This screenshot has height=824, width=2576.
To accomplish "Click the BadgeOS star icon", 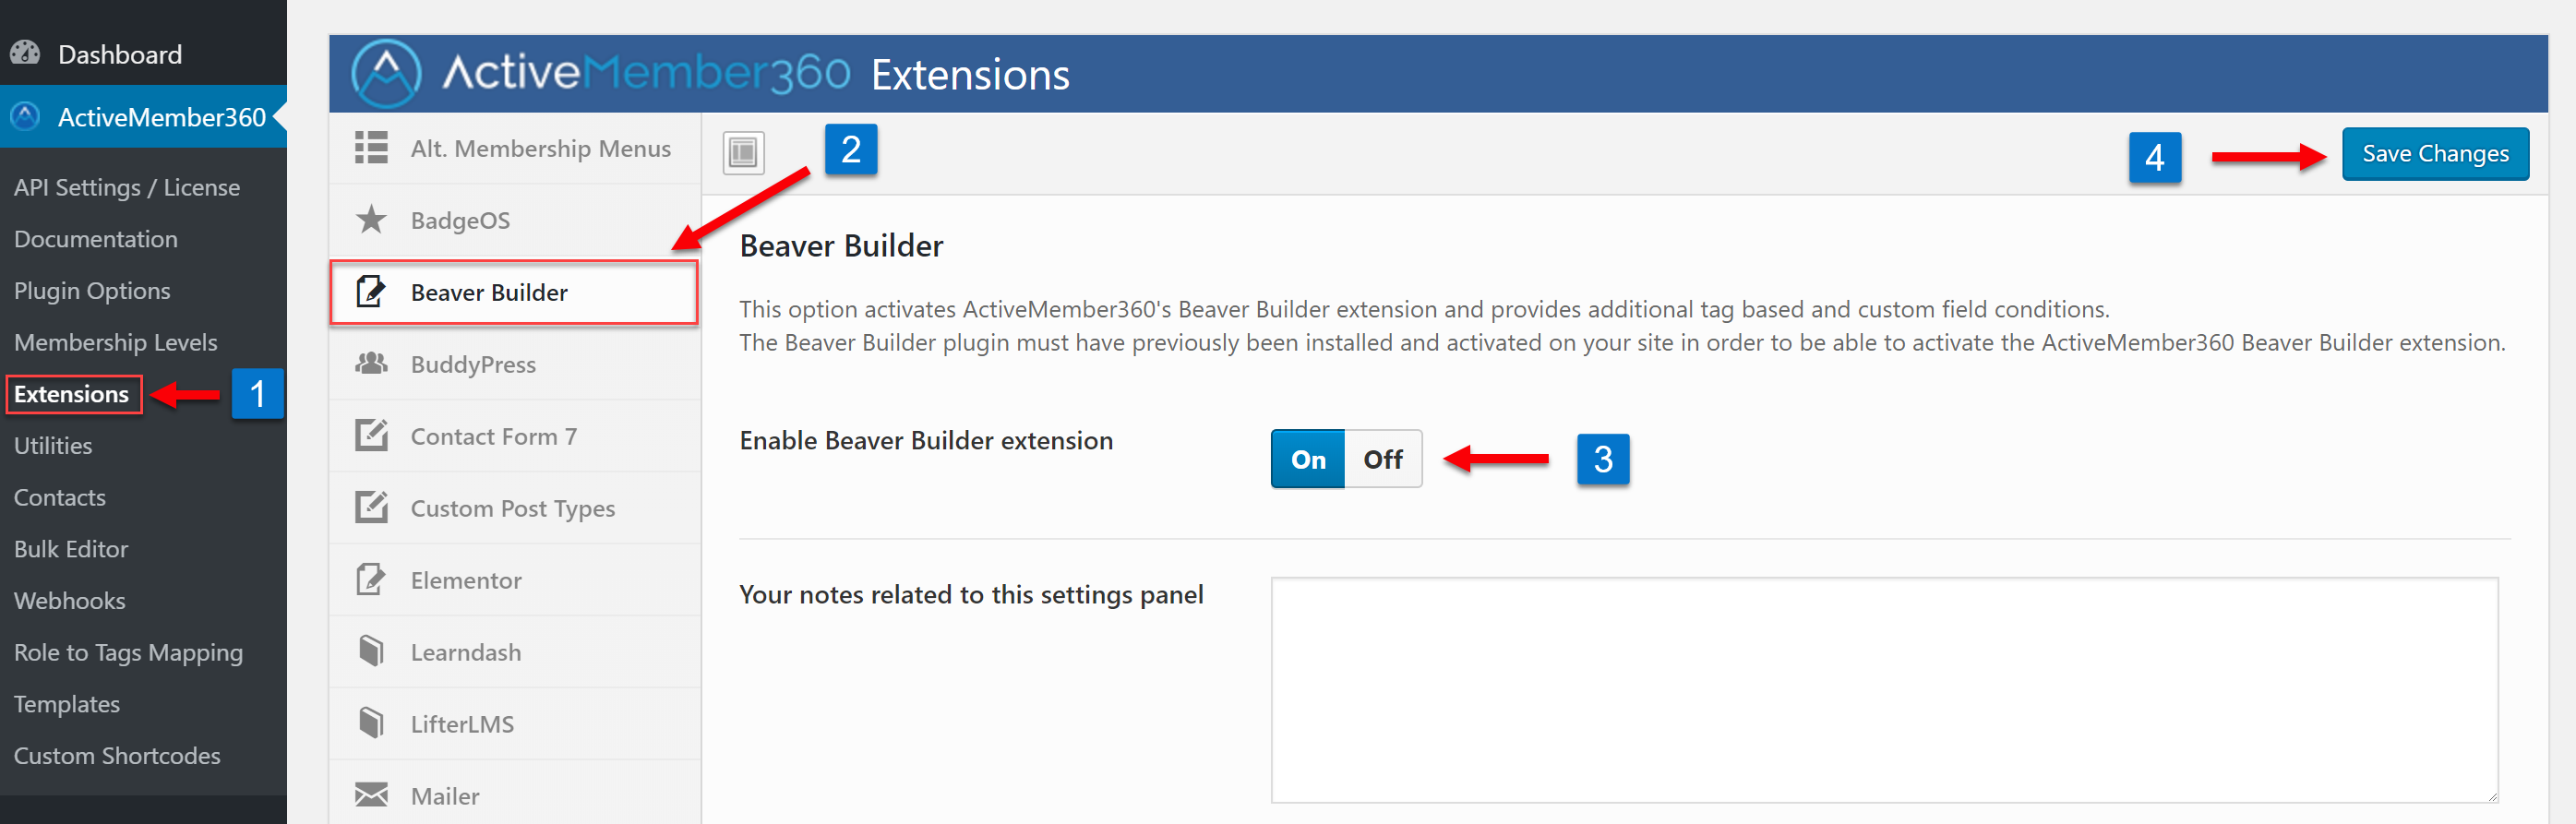I will 371,219.
